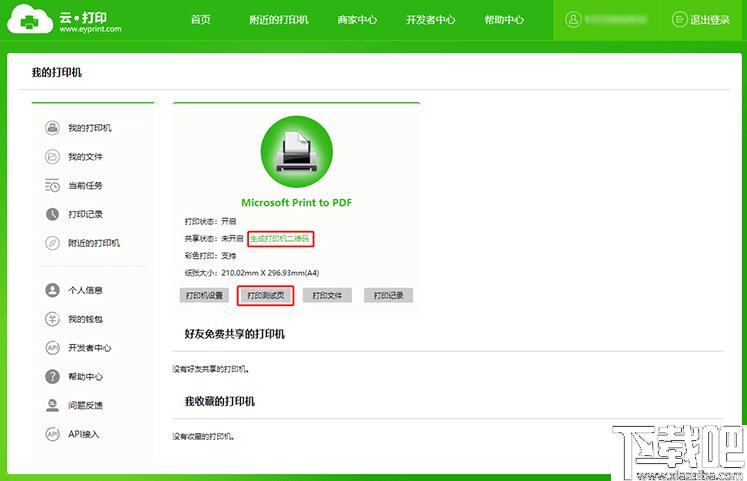The image size is (747, 481).
Task: Open 我的钱包 in the sidebar
Action: 85,319
